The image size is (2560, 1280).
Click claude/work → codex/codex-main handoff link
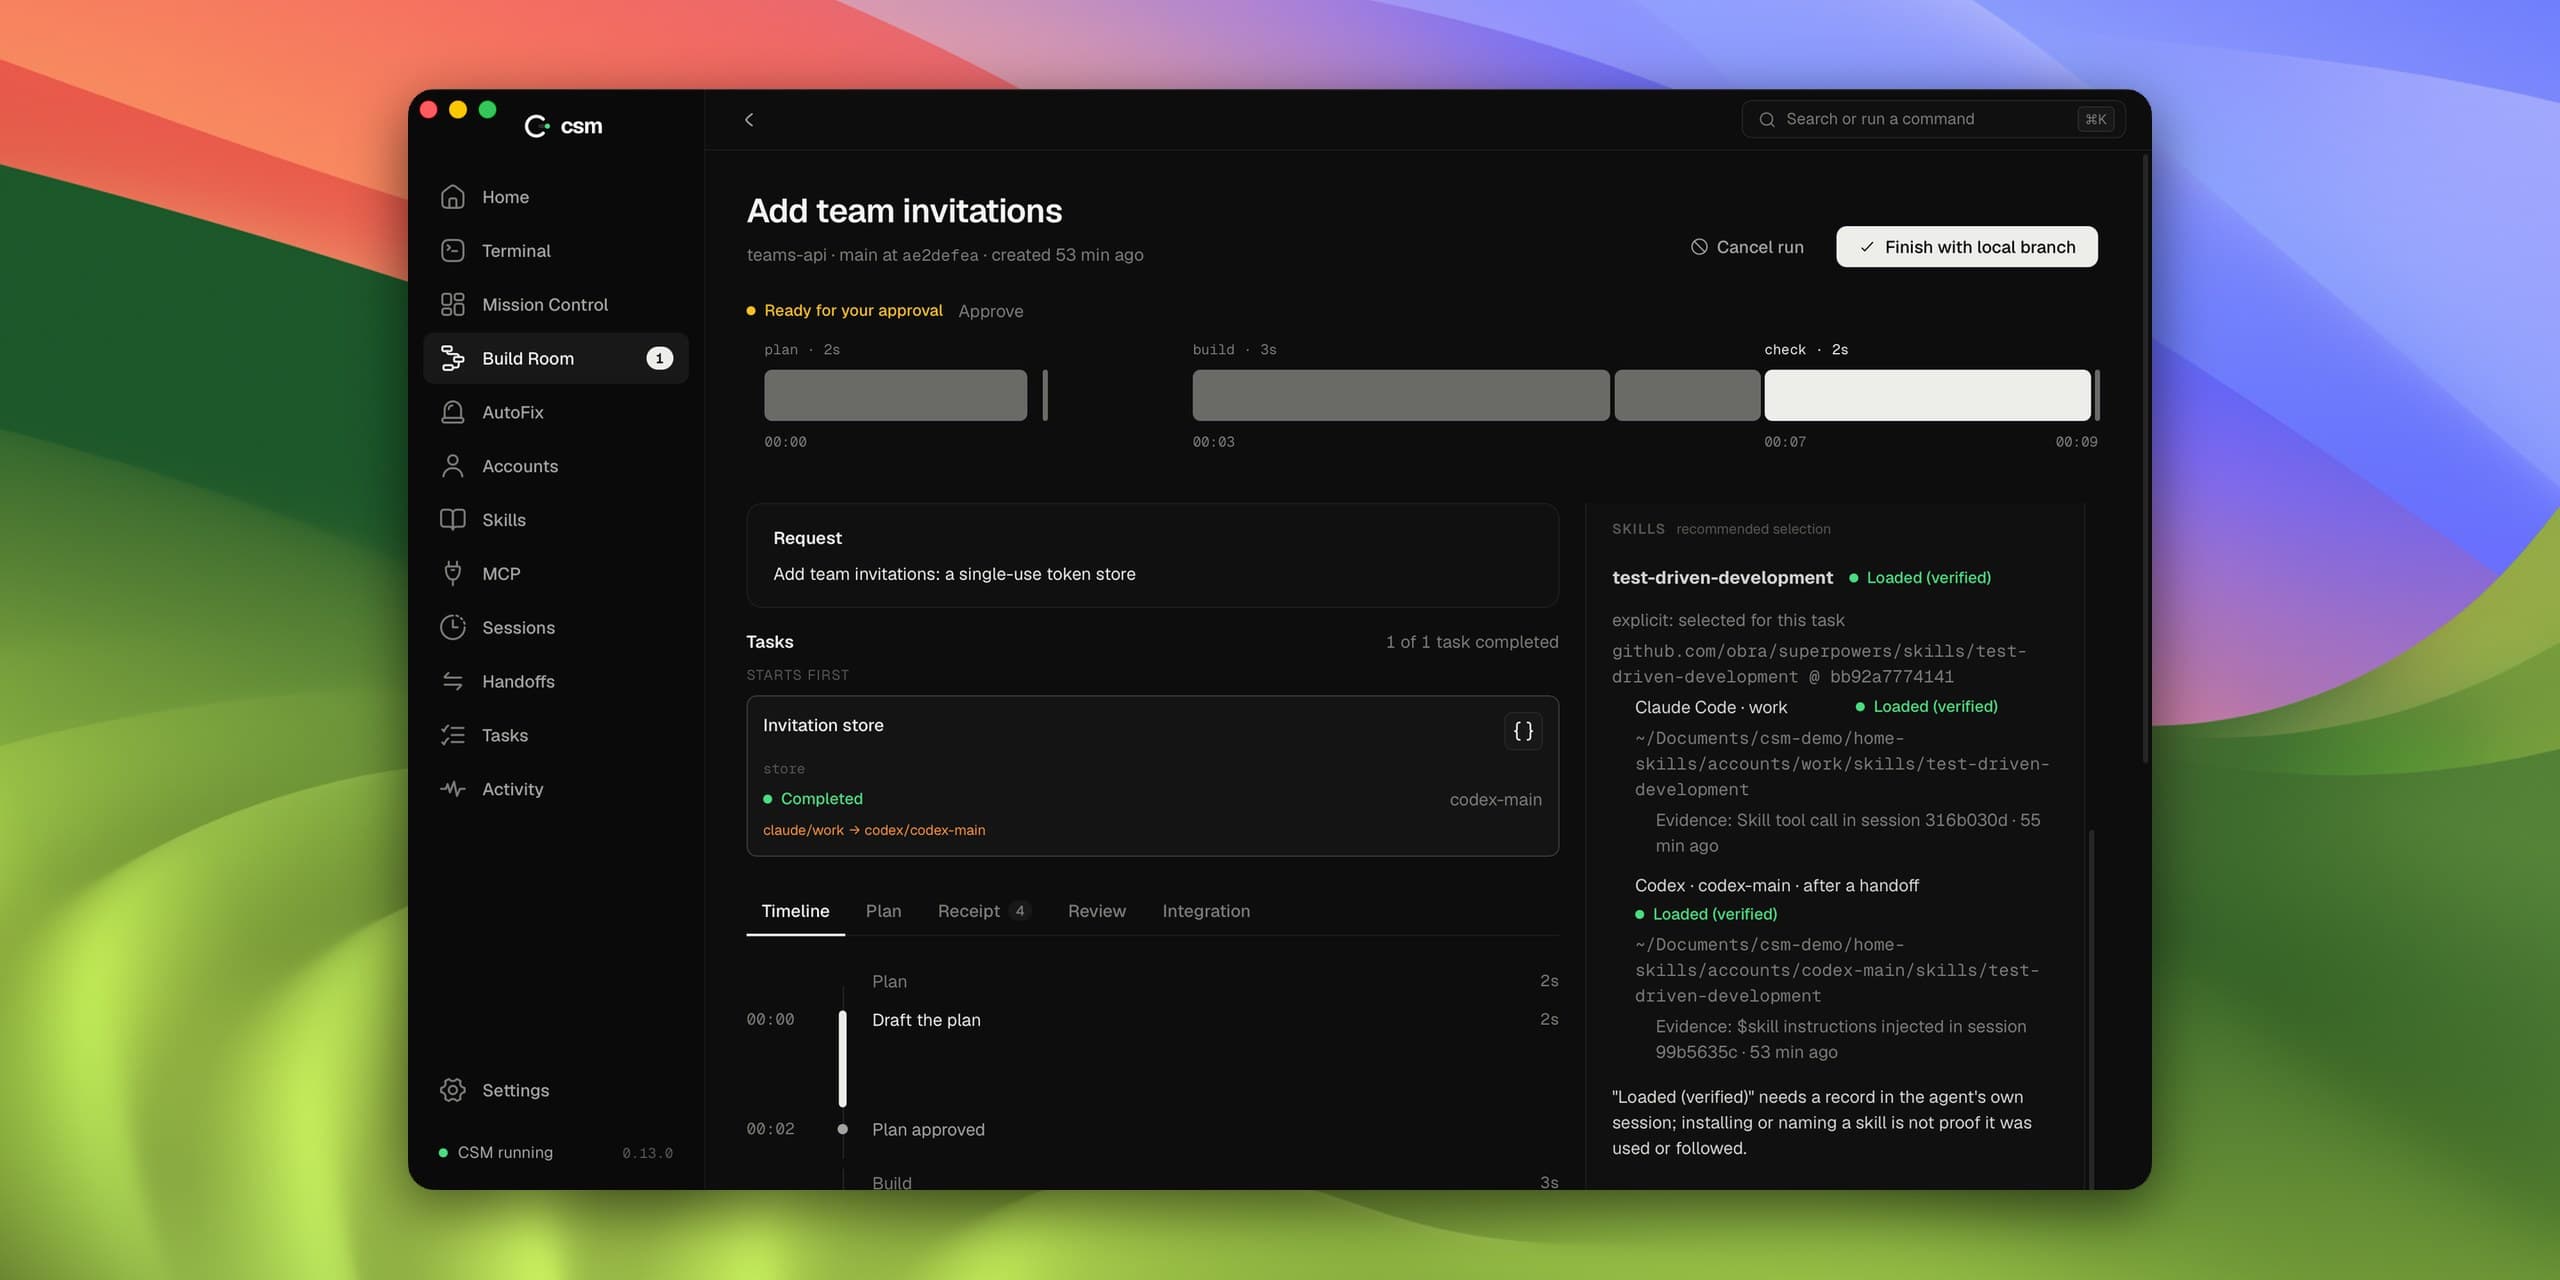(x=874, y=830)
